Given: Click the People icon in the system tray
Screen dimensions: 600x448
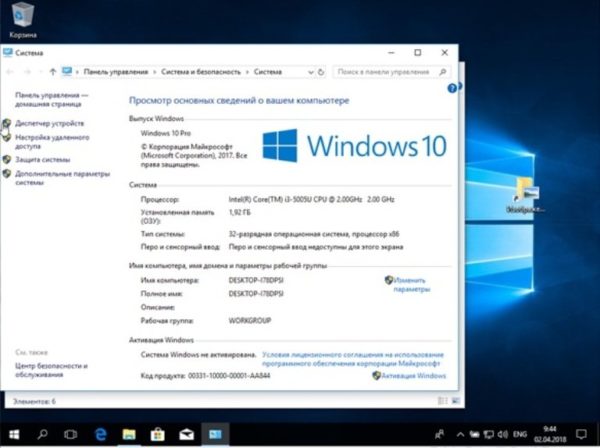Looking at the screenshot, I should [x=440, y=434].
